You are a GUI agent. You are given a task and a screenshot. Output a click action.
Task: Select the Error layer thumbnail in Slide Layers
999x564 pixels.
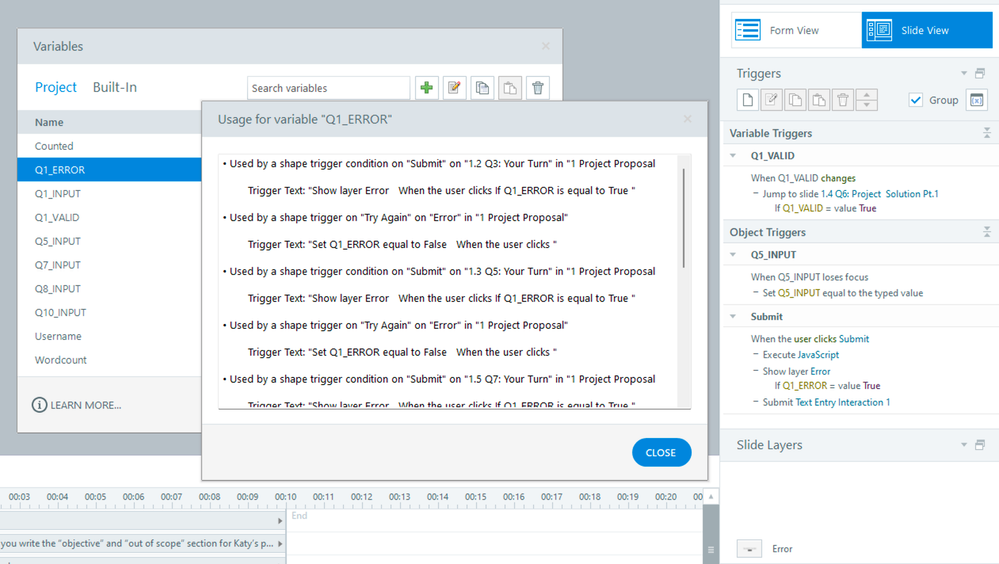(x=749, y=548)
